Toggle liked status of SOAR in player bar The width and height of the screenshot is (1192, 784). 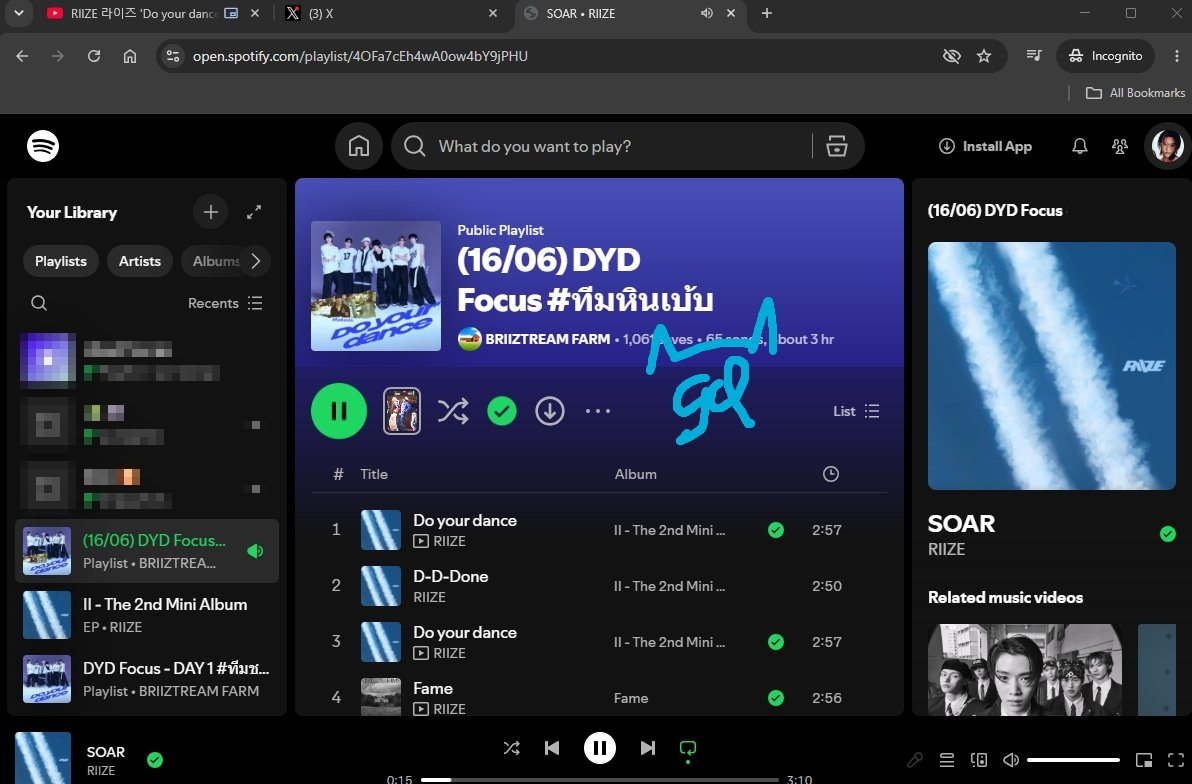(155, 760)
